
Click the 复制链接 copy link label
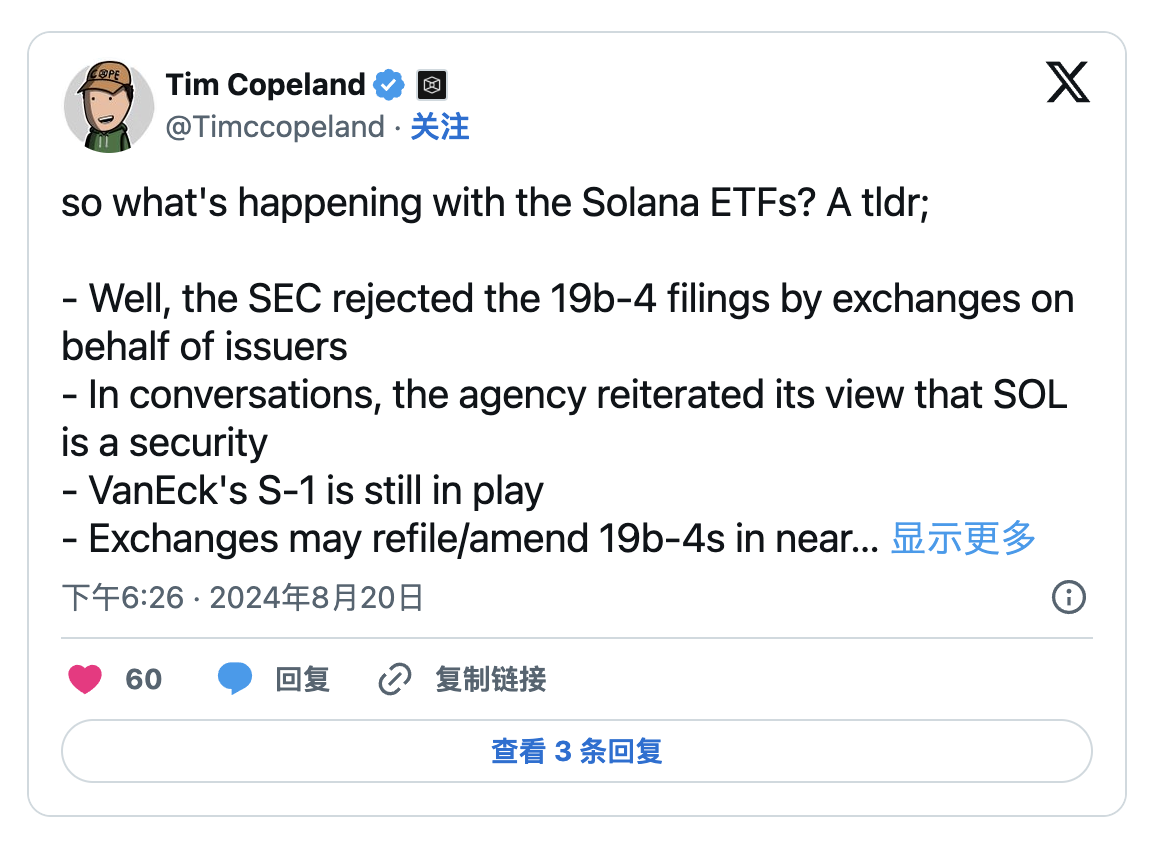[x=490, y=680]
